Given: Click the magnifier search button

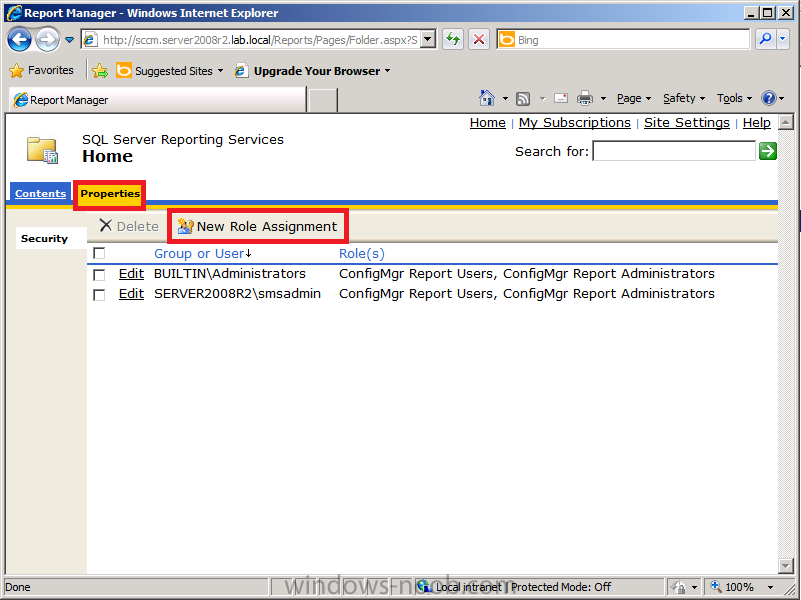Looking at the screenshot, I should [765, 39].
